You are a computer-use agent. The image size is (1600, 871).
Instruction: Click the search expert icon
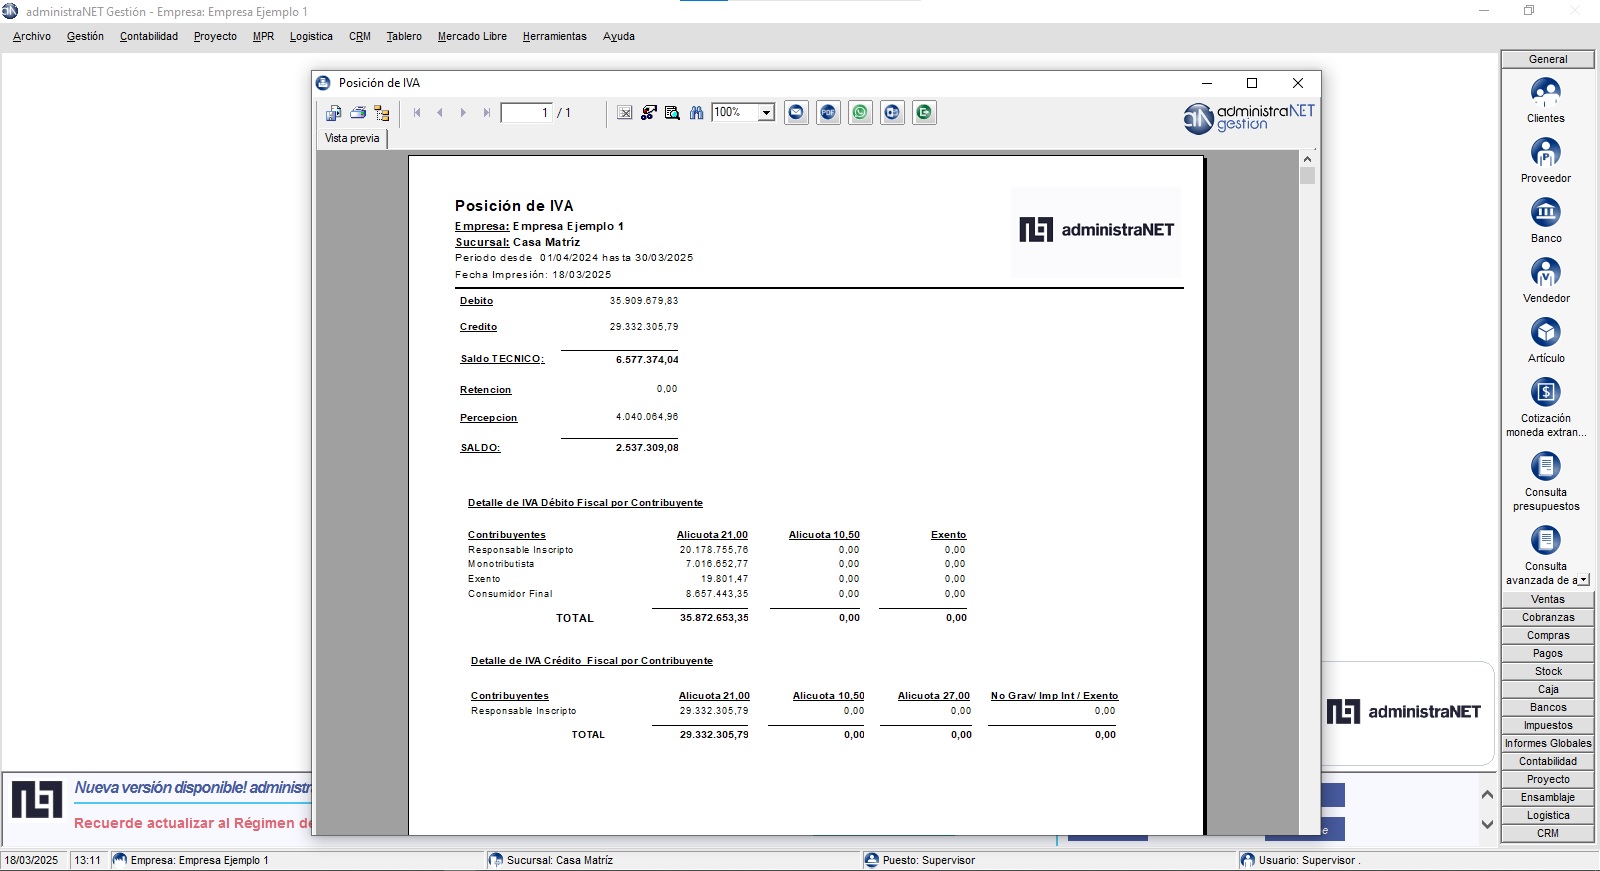[x=672, y=113]
